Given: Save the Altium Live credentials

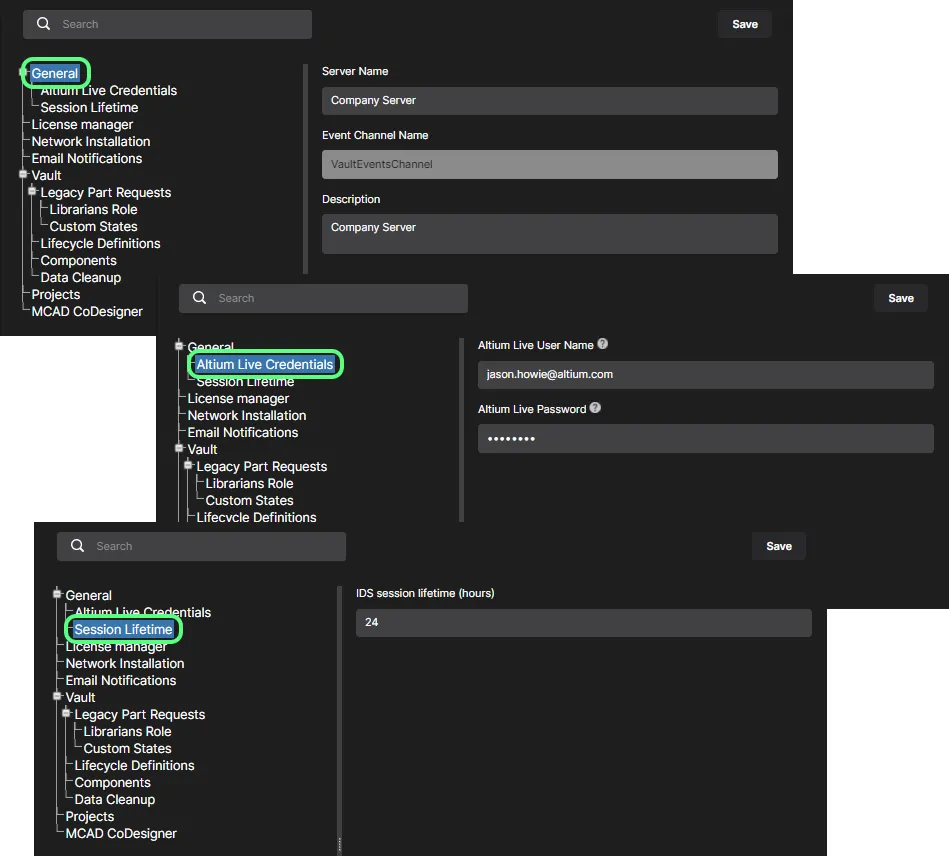Looking at the screenshot, I should click(x=901, y=298).
